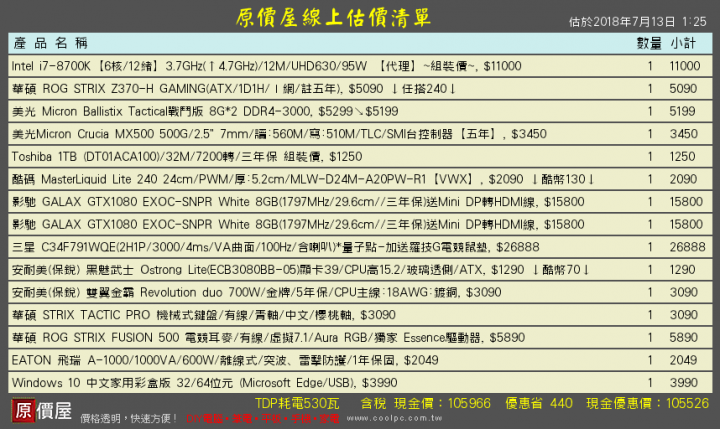Click the 現金優惠價：105526 final price
This screenshot has width=720, height=429.
pos(647,404)
